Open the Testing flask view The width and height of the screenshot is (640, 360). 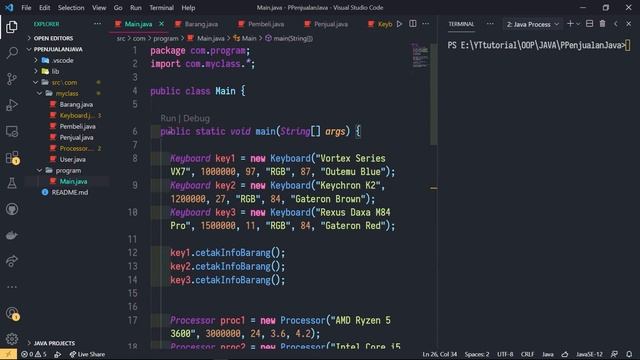pyautogui.click(x=12, y=183)
